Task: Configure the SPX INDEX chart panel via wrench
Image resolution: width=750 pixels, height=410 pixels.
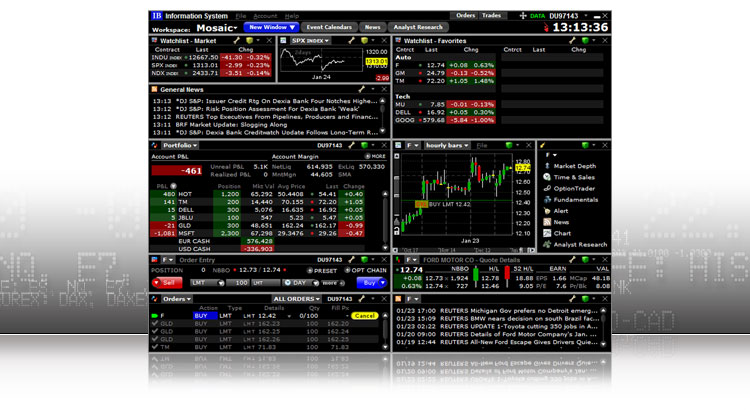Action: point(352,41)
